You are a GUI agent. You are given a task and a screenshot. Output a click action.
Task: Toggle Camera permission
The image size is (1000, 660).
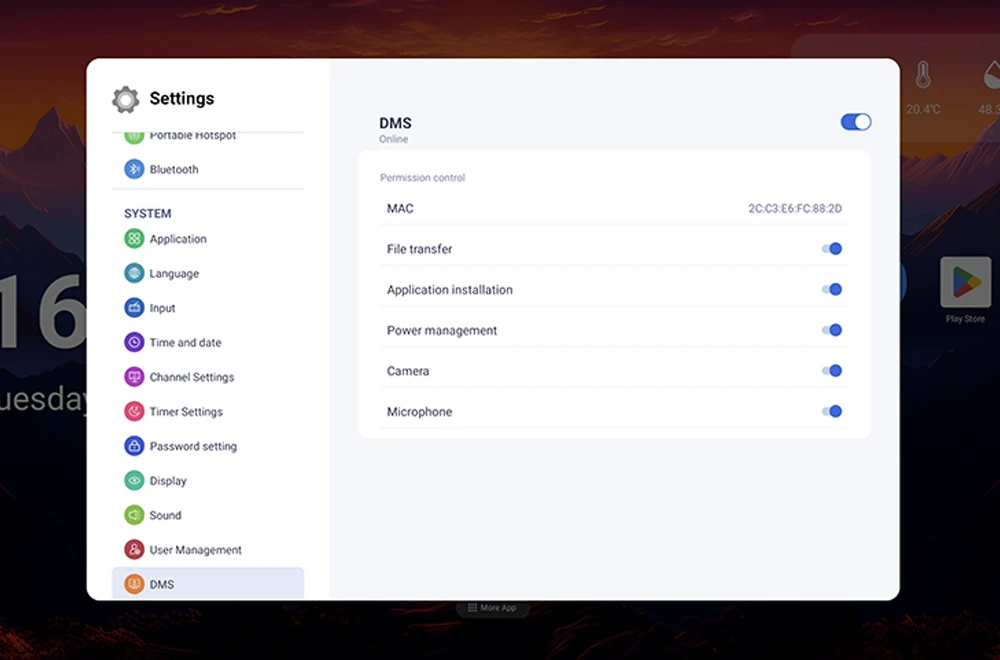pyautogui.click(x=832, y=370)
